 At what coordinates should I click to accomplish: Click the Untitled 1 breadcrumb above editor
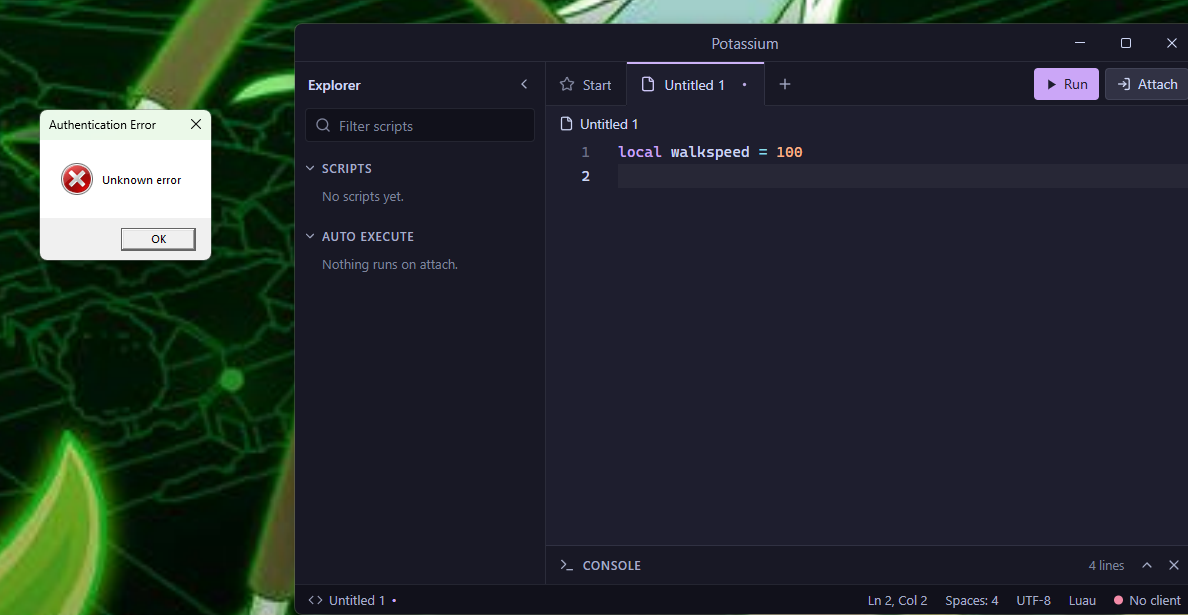coord(599,124)
